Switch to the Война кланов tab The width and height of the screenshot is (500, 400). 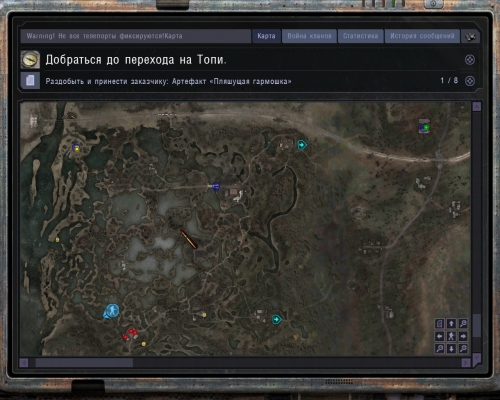click(x=309, y=36)
